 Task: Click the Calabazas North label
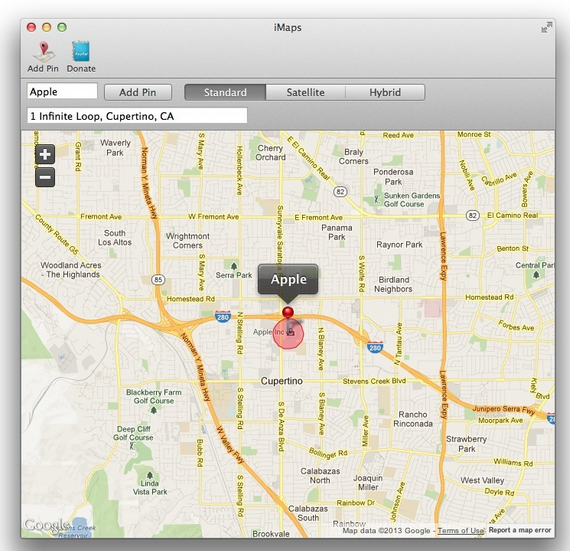pyautogui.click(x=320, y=475)
